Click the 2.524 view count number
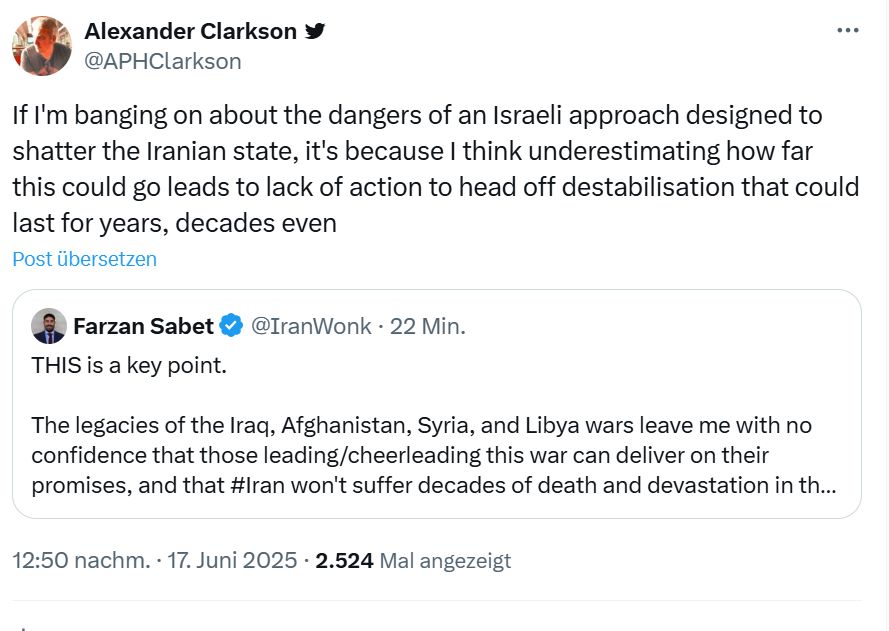The image size is (889, 631). click(x=344, y=561)
